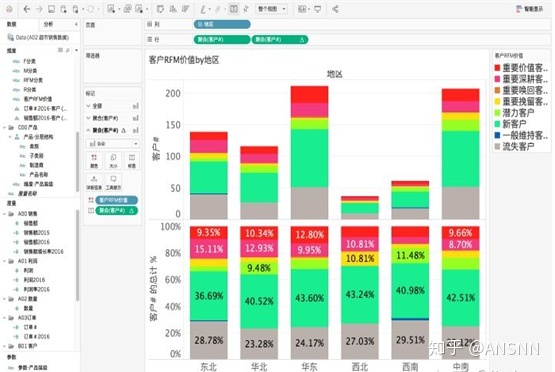The height and width of the screenshot is (372, 555).
Task: Click the pink 重要深耕客 legend swatch
Action: point(497,79)
